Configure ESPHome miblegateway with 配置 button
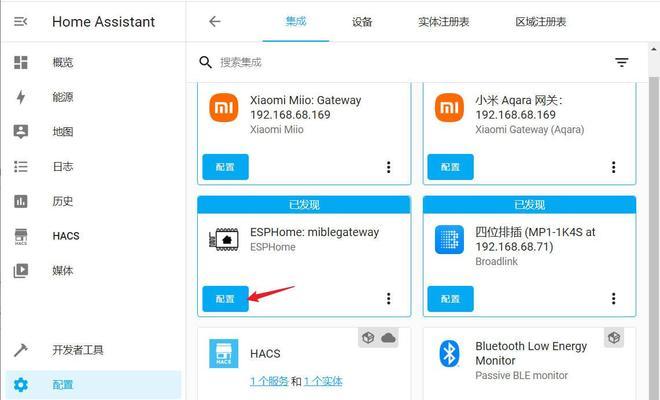660x400 pixels. (x=225, y=299)
